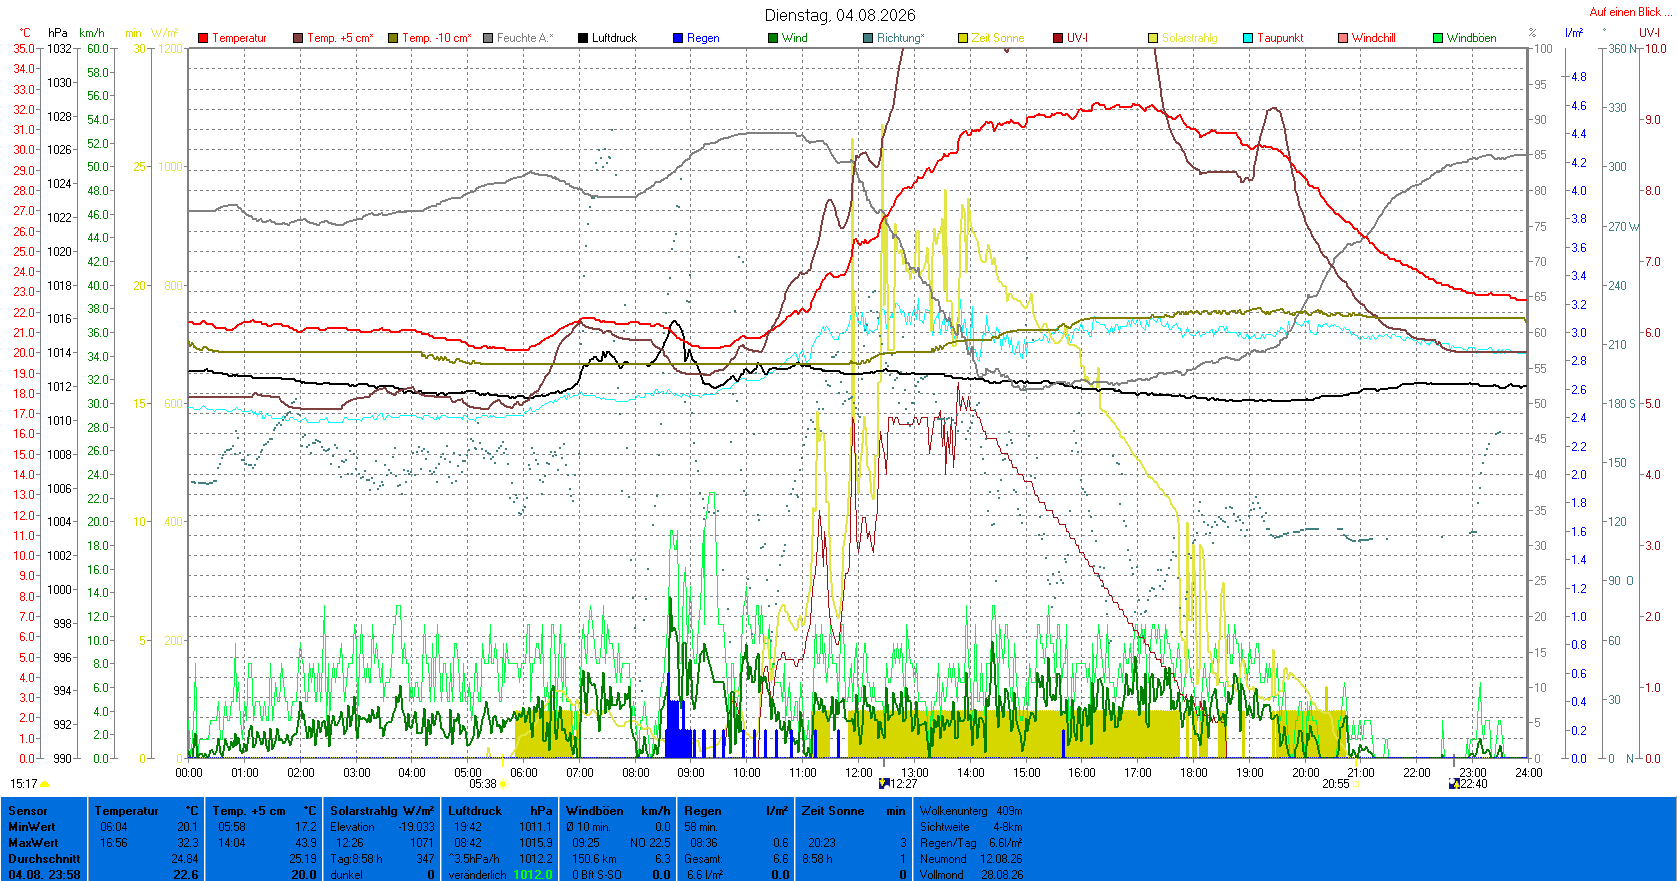Click the moon icon next to 12:27
The height and width of the screenshot is (881, 1677).
(x=884, y=784)
